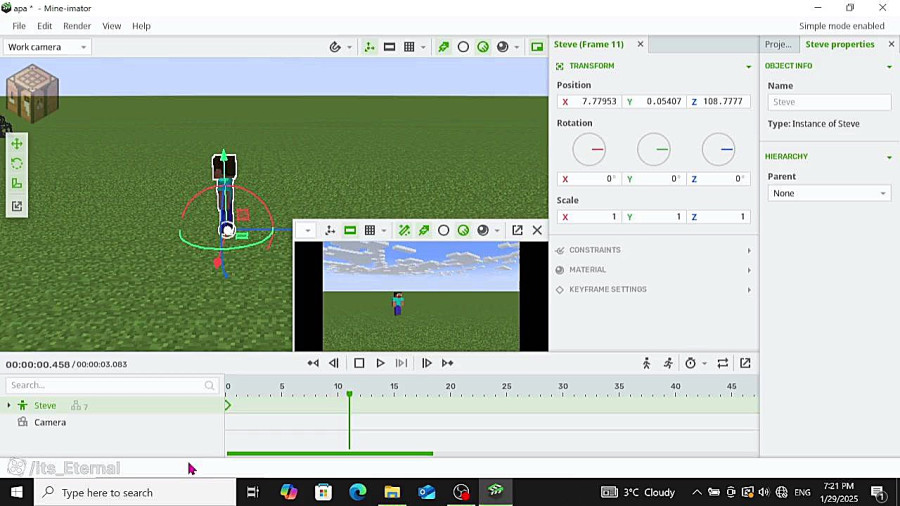Open grid options dropdown in main viewport toolbar
Image resolution: width=900 pixels, height=506 pixels.
pos(423,47)
